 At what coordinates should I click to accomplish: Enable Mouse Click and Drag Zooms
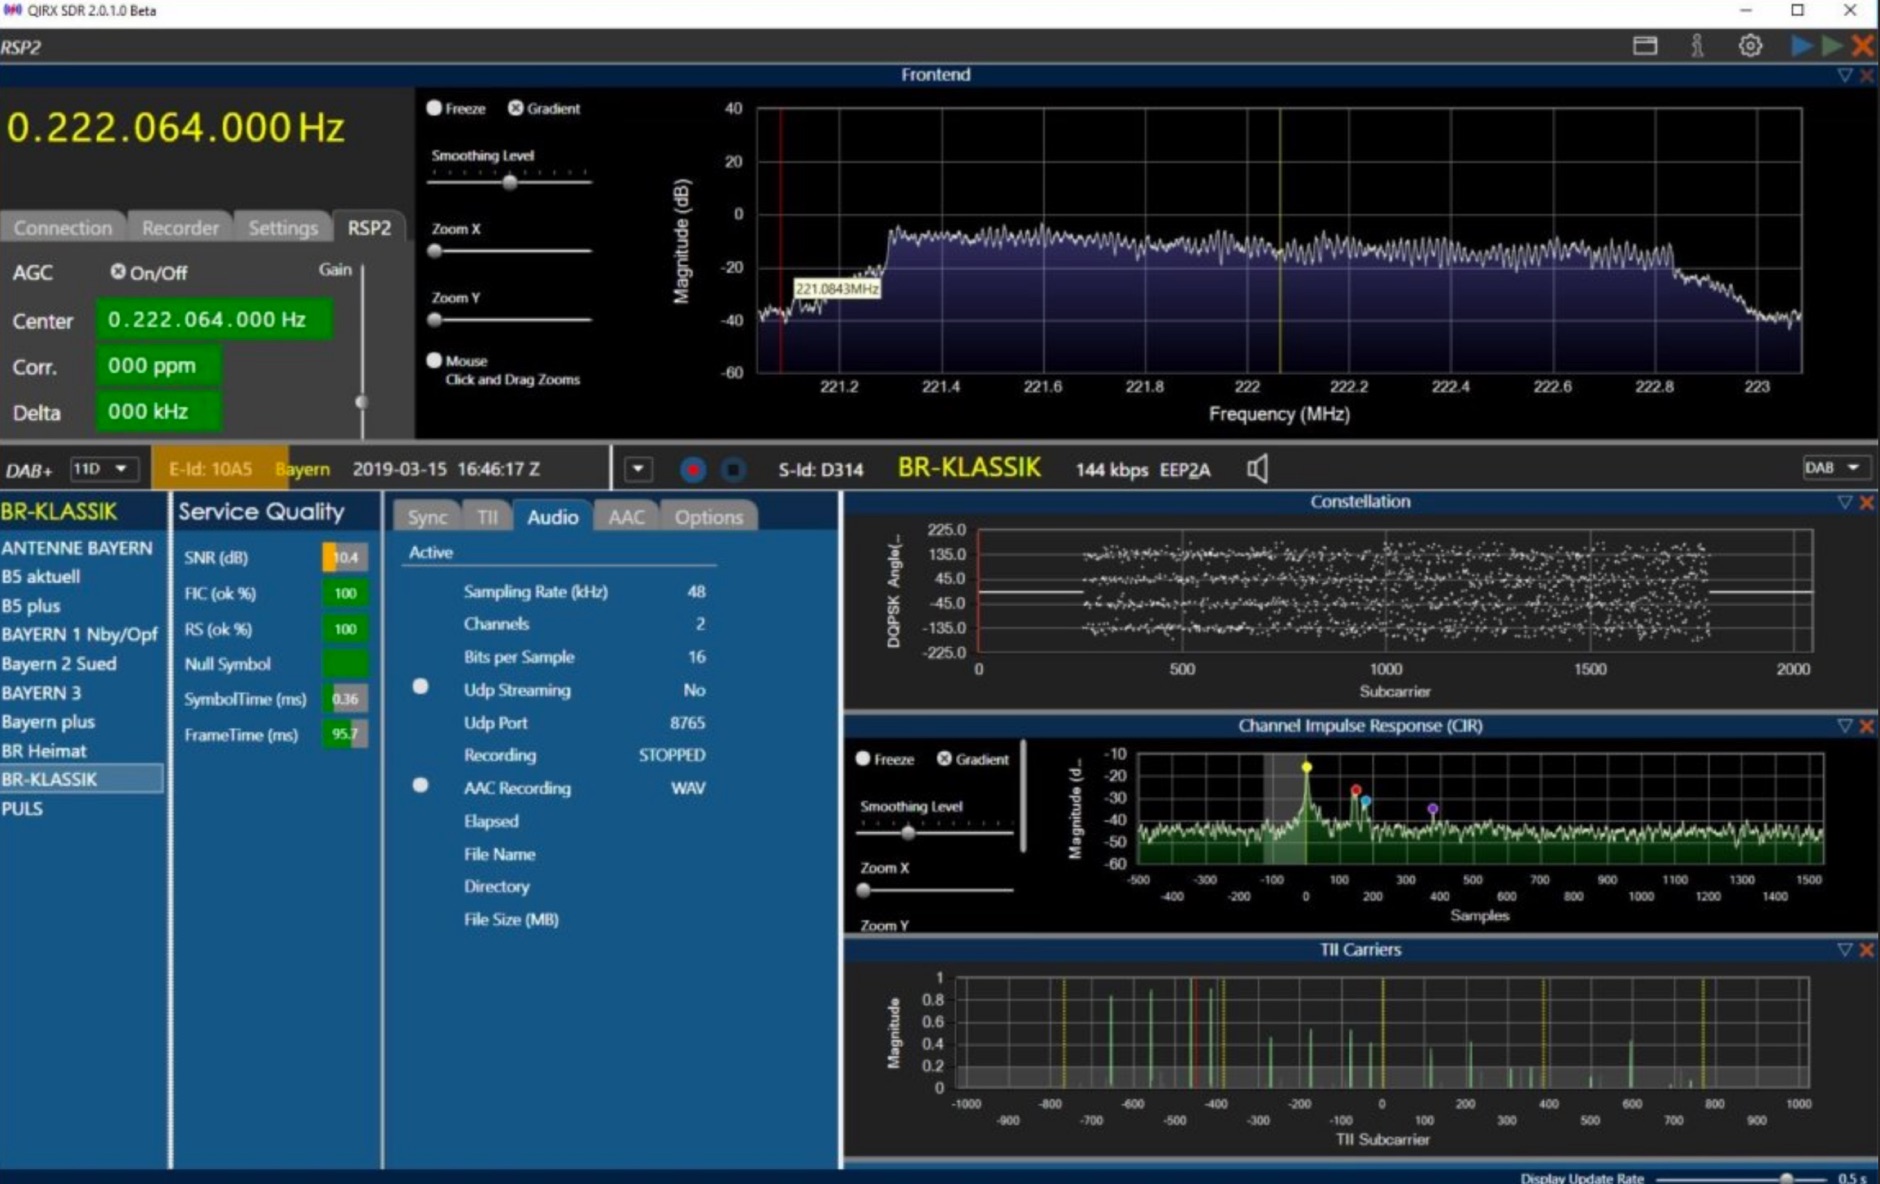click(434, 361)
